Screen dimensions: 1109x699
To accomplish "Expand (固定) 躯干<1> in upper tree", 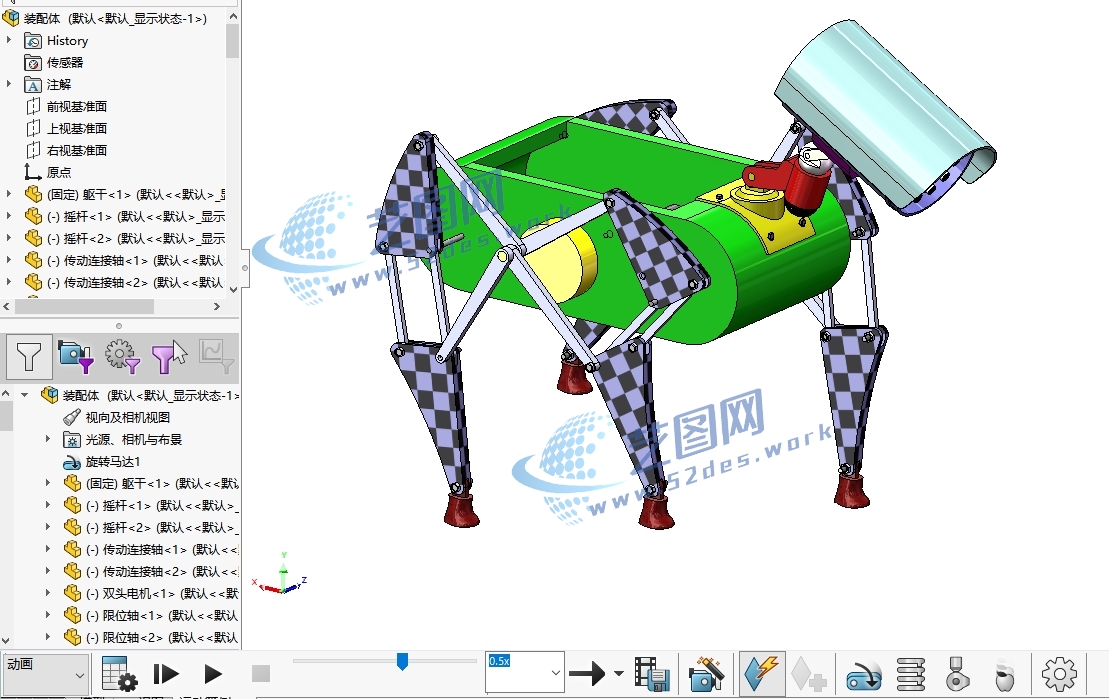I will click(x=8, y=194).
